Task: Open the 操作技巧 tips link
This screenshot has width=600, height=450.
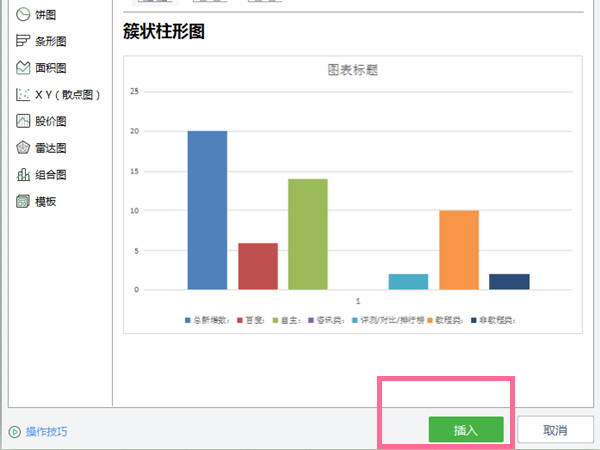Action: [x=47, y=432]
